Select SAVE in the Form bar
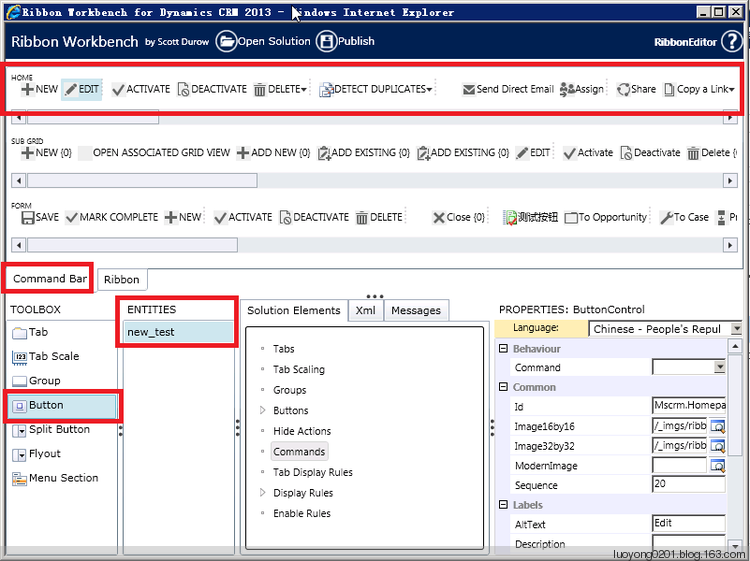The height and width of the screenshot is (561, 750). [x=40, y=218]
